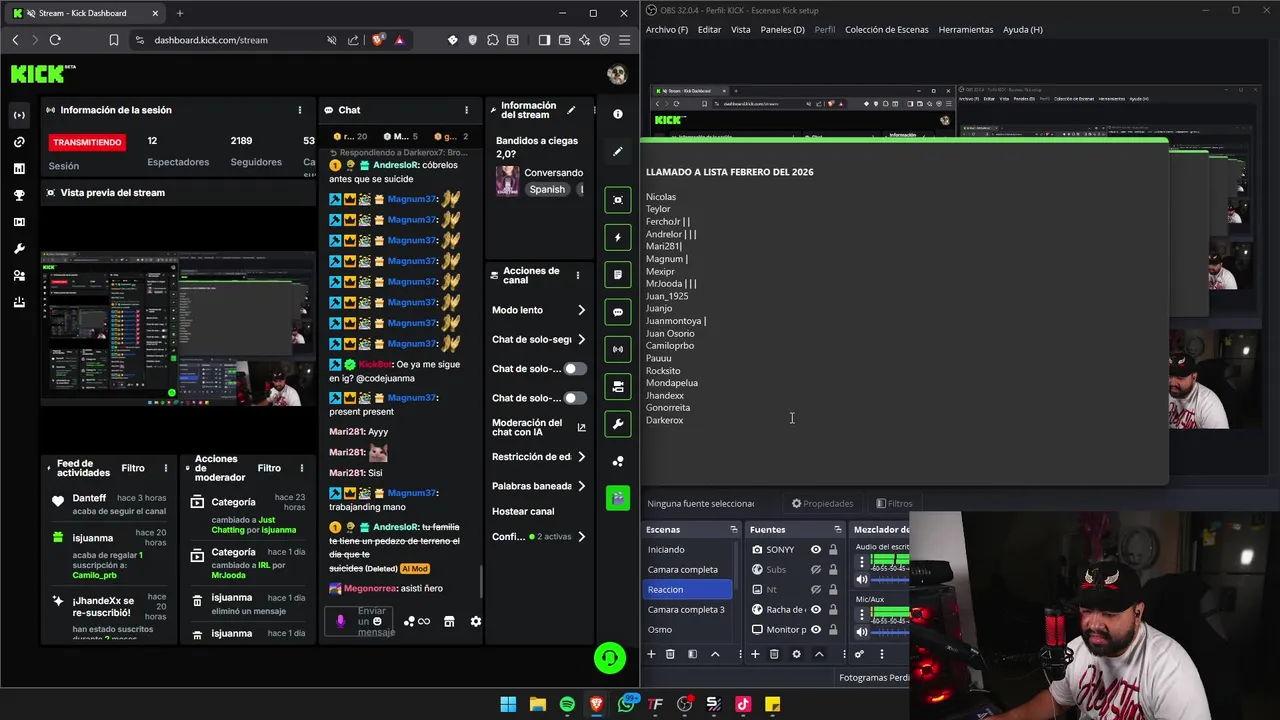Expand the Modo lento option

581,310
